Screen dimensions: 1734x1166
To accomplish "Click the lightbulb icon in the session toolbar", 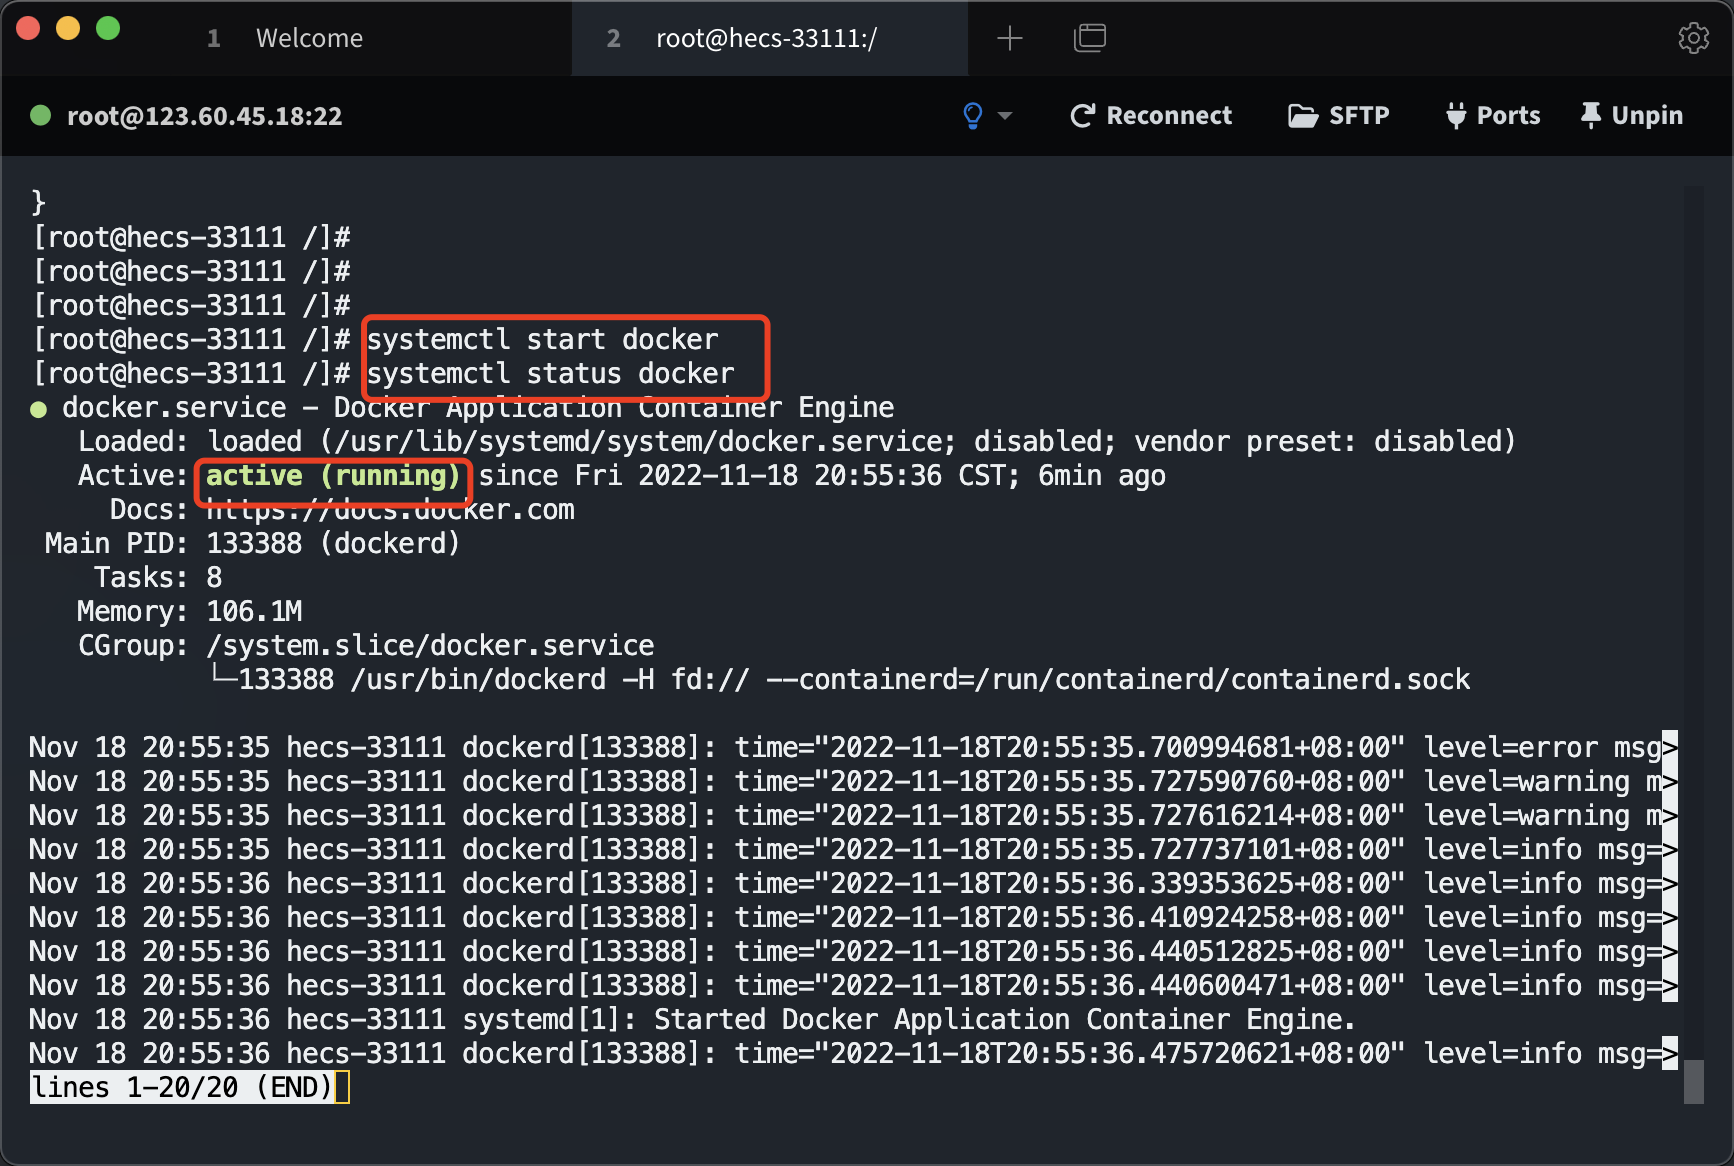I will pos(972,116).
